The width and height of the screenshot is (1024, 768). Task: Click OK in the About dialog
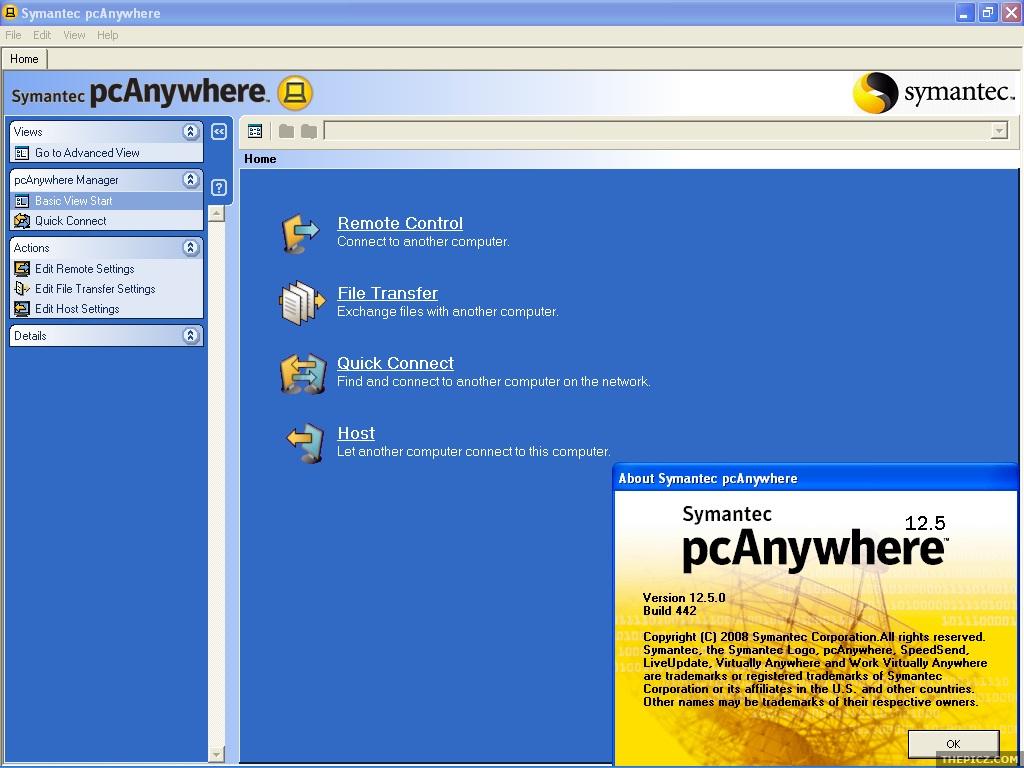tap(953, 744)
